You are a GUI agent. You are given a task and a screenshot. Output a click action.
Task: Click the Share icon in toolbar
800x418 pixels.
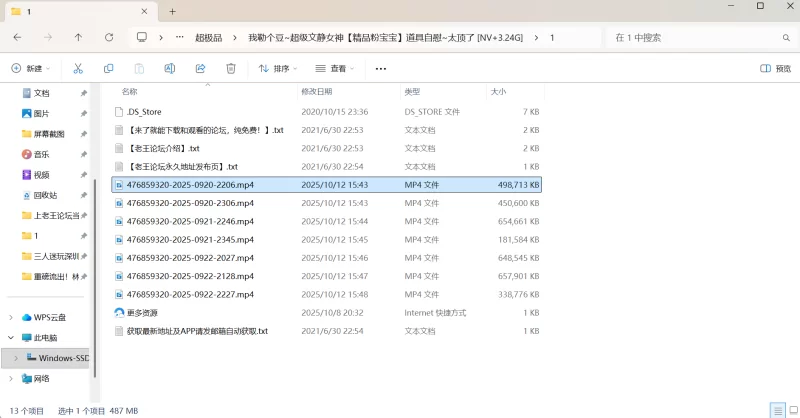(200, 69)
